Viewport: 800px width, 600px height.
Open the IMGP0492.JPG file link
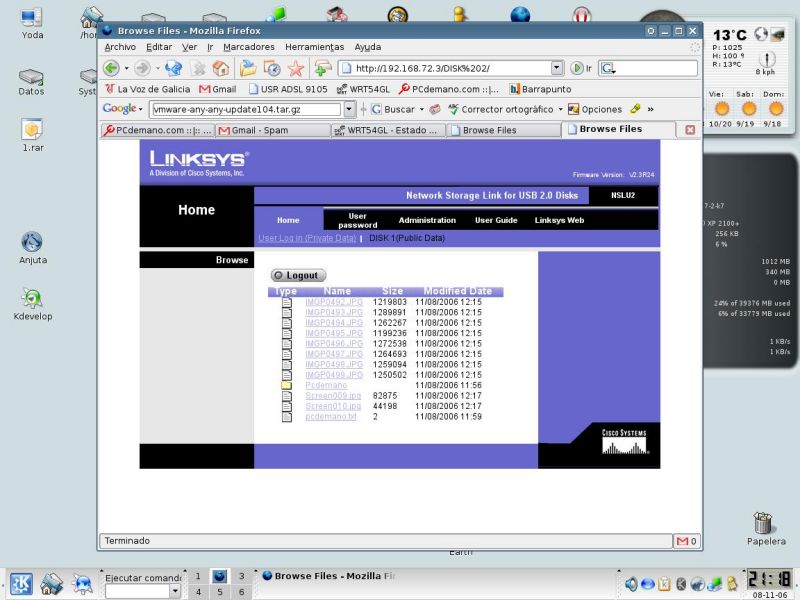(x=334, y=302)
